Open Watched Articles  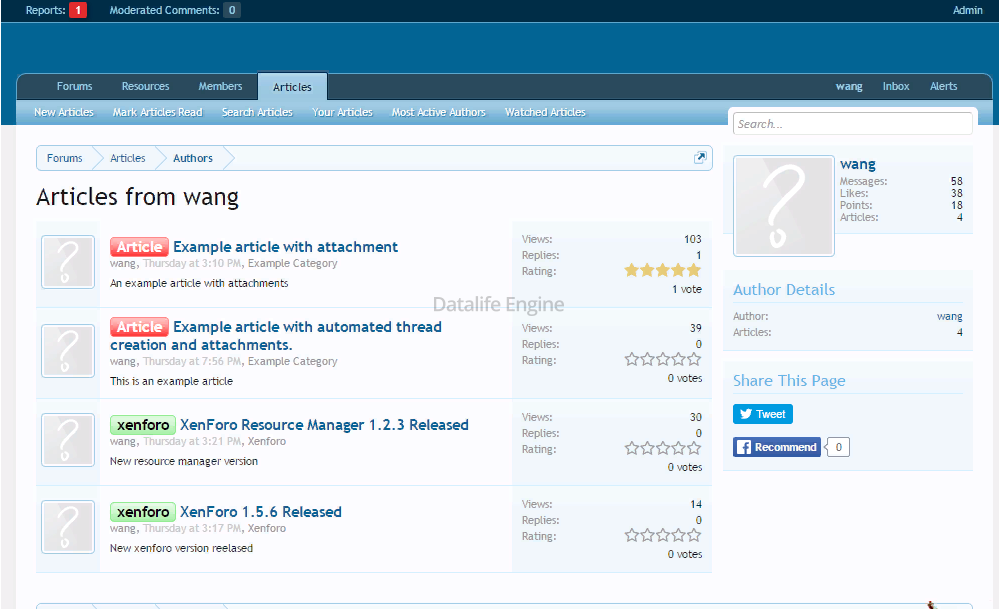click(x=545, y=112)
